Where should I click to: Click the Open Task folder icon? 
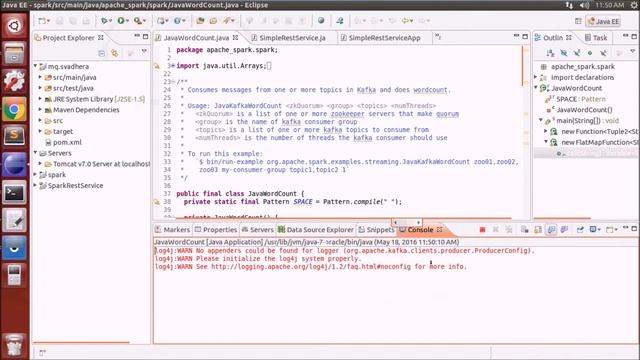pos(213,20)
